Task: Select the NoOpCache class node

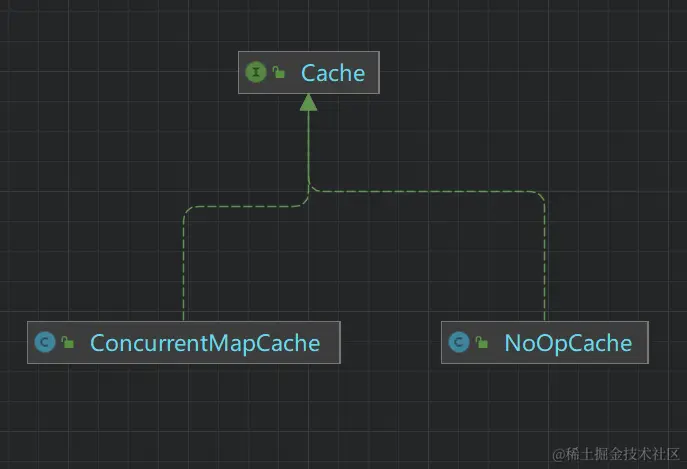Action: [x=545, y=342]
